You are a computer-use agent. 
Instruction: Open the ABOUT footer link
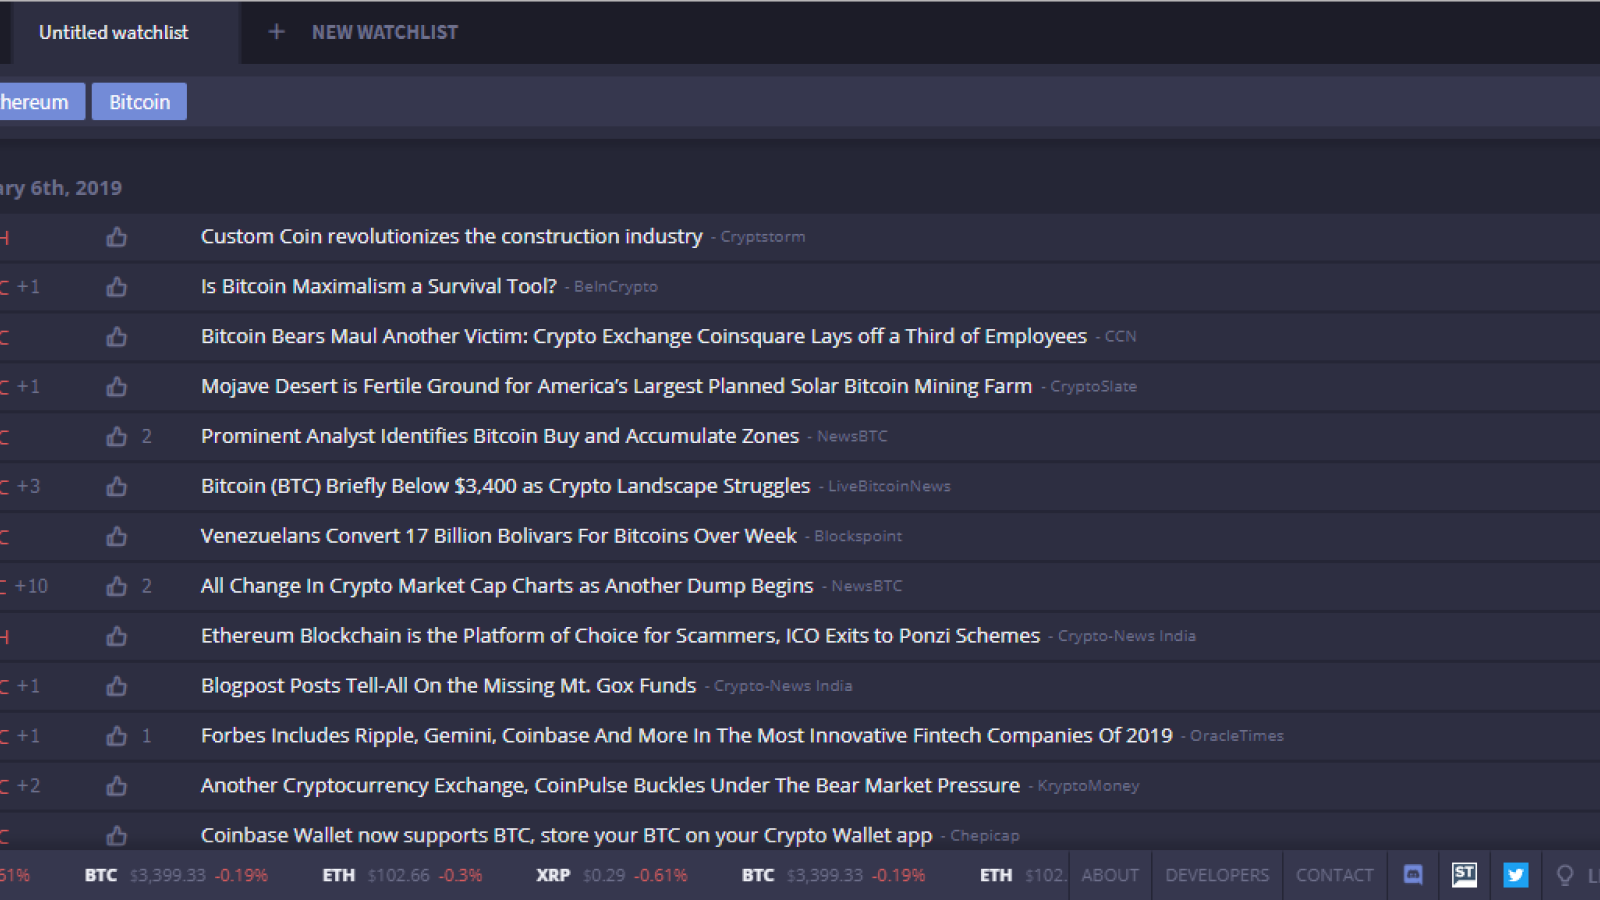1110,875
